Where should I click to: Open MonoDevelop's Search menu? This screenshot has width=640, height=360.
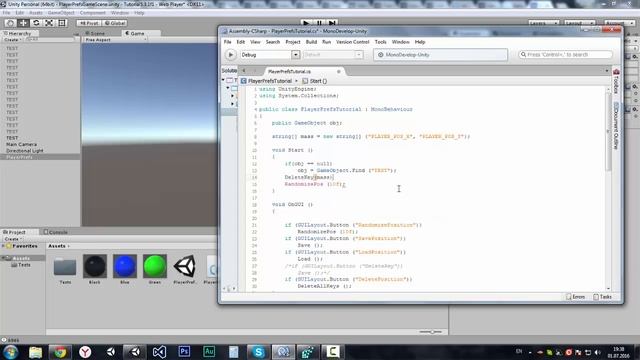coord(273,42)
